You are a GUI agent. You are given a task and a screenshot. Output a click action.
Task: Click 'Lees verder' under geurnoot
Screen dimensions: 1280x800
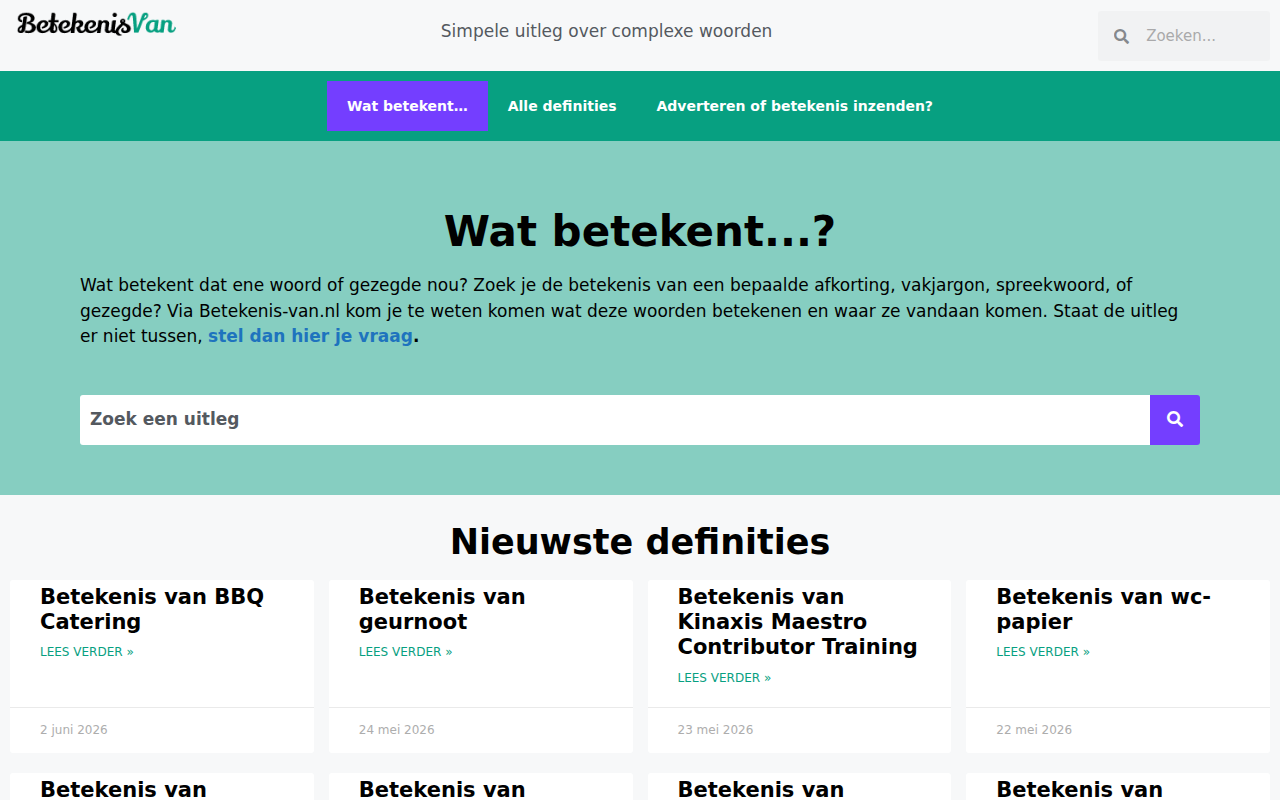(x=405, y=652)
